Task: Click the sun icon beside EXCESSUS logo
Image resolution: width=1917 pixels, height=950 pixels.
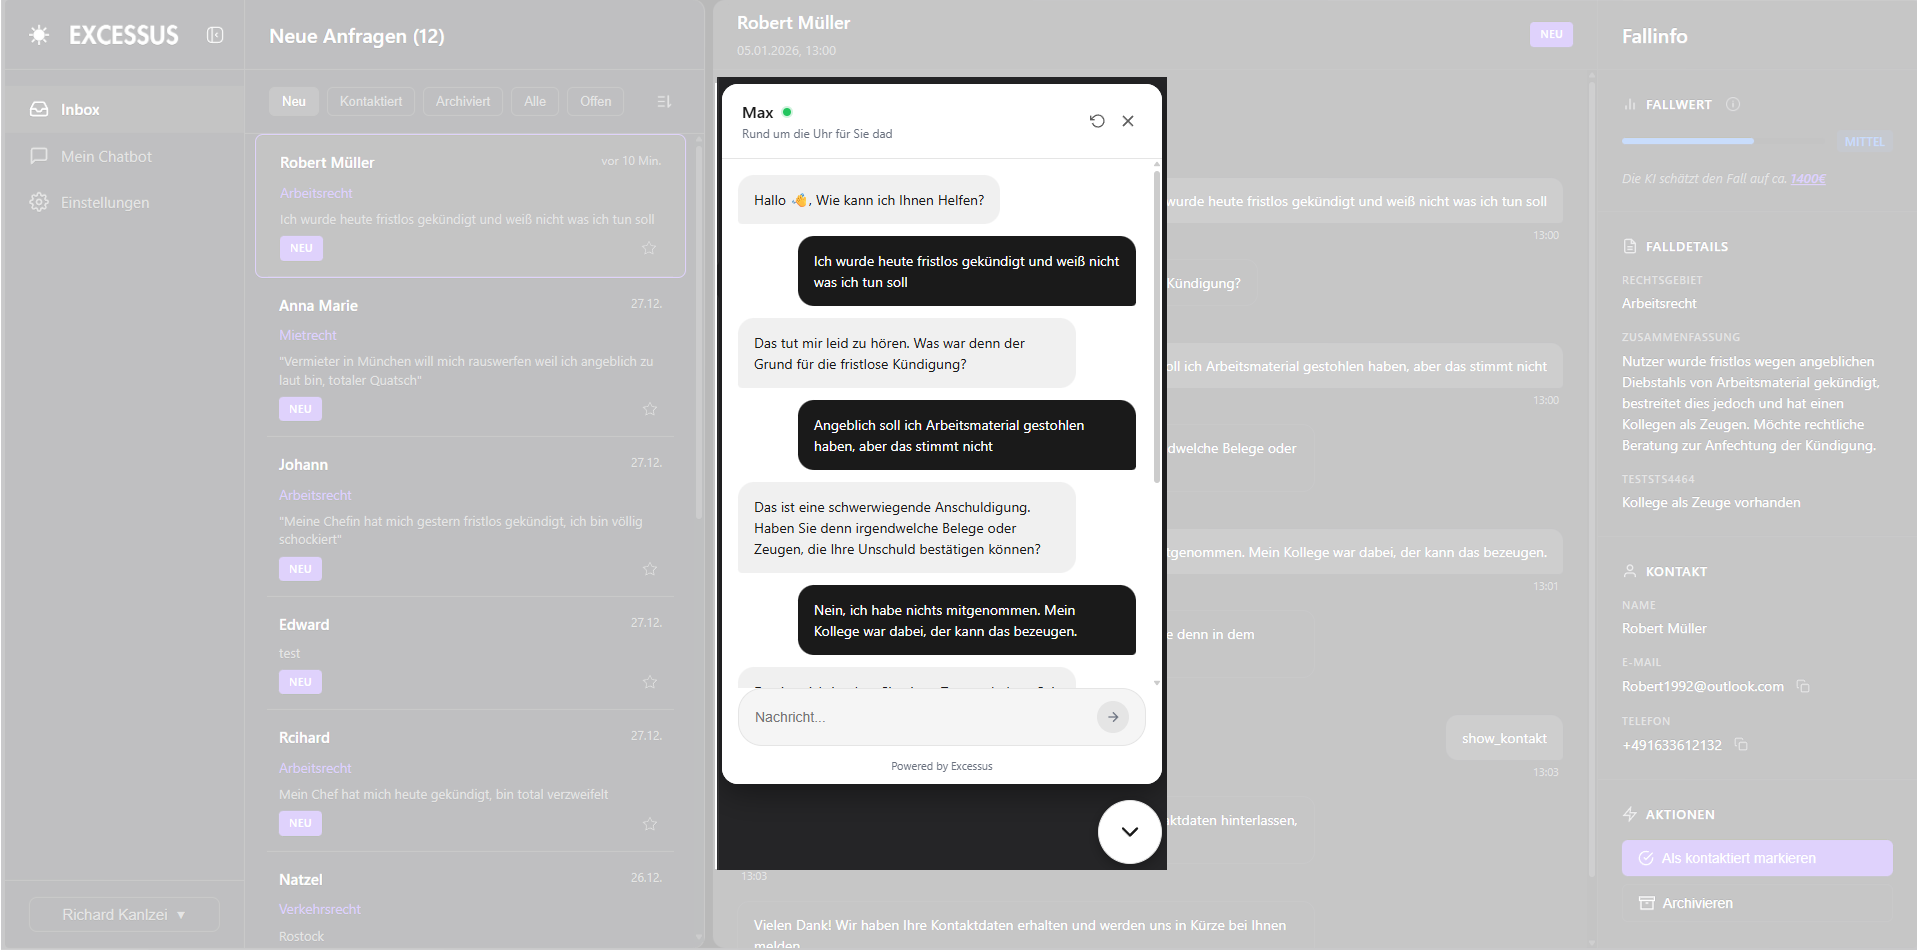Action: 38,34
